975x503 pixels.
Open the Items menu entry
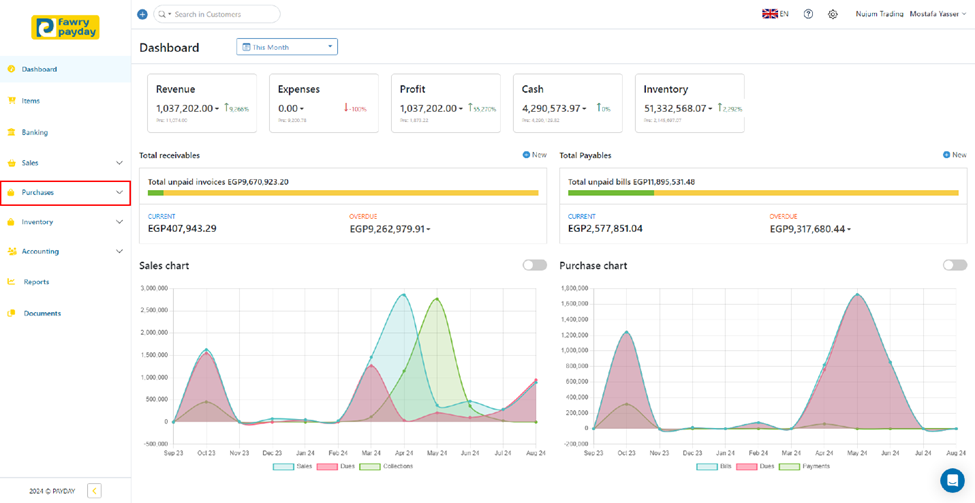[31, 101]
